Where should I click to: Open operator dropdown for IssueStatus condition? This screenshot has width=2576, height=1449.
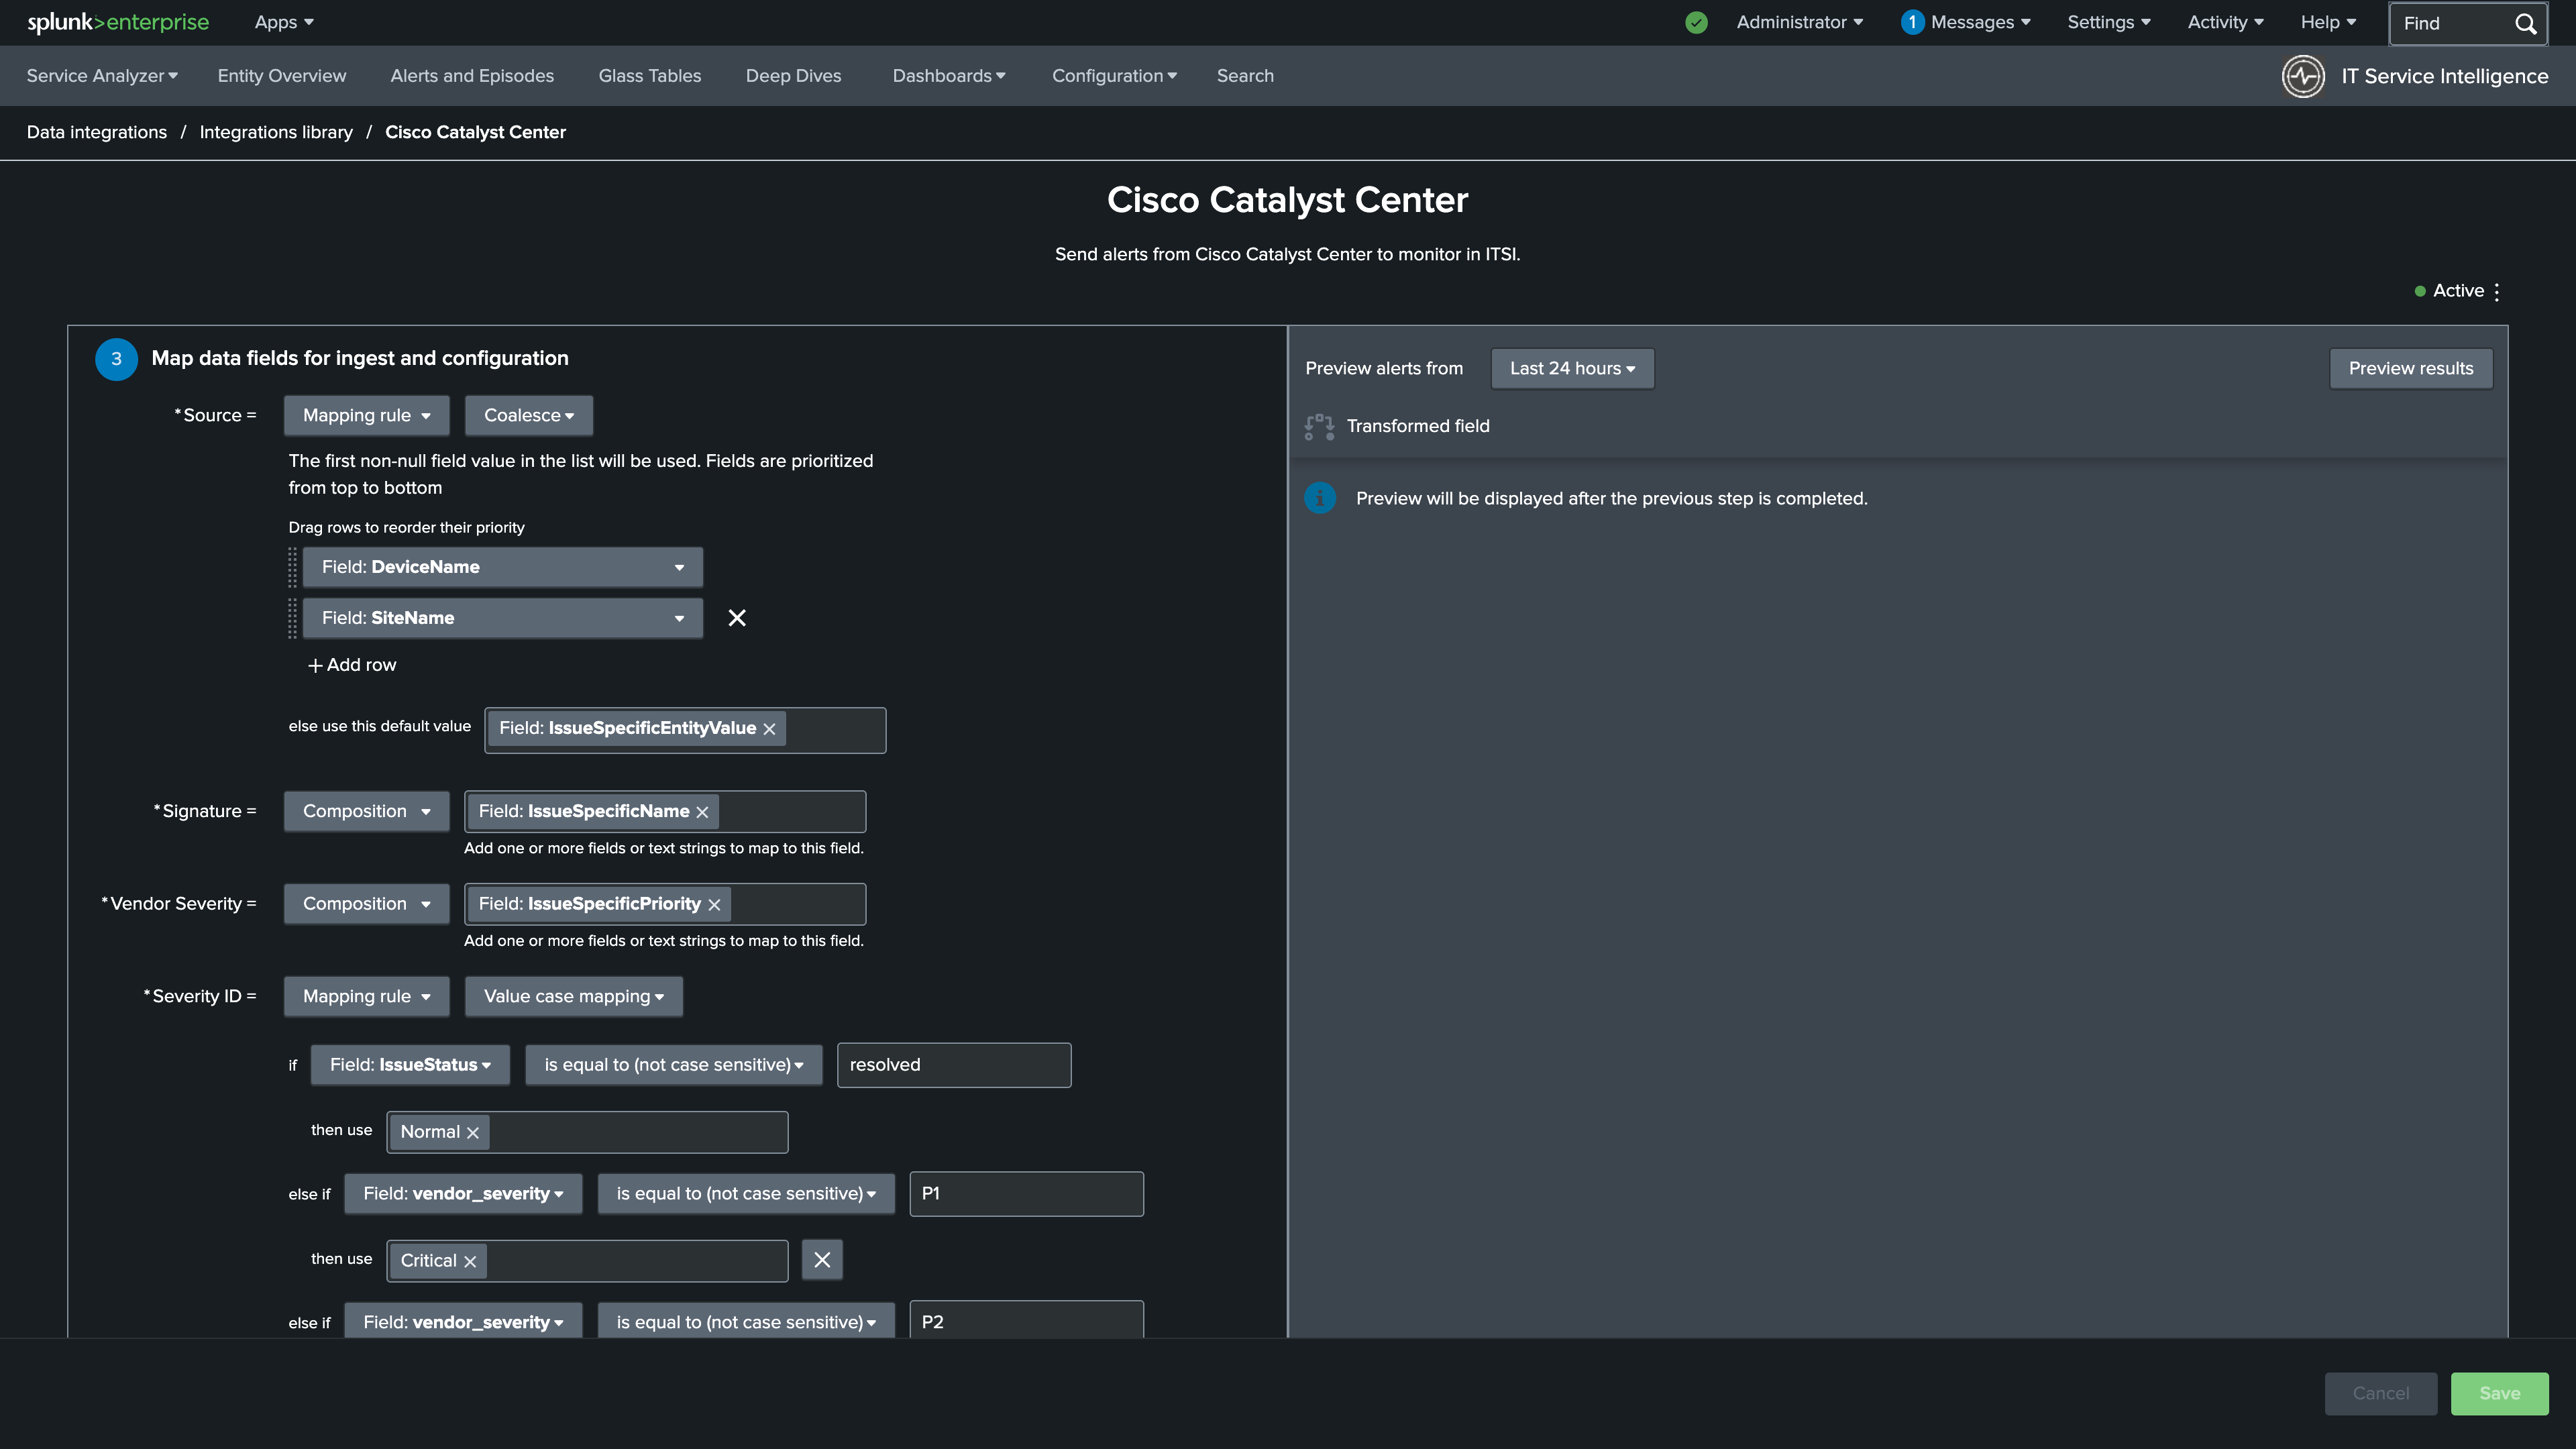coord(673,1065)
